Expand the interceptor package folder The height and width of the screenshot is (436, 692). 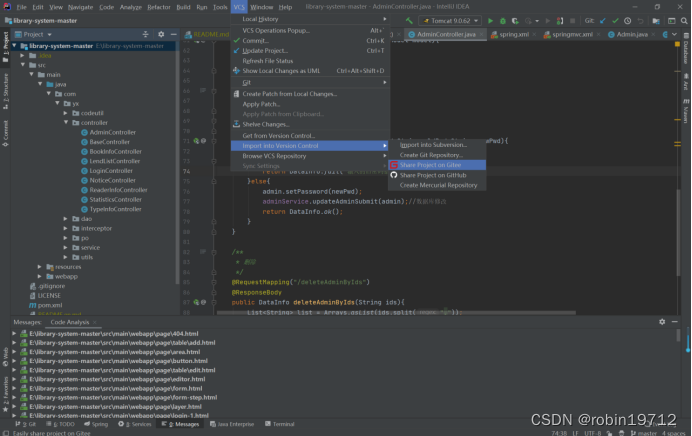(x=66, y=228)
